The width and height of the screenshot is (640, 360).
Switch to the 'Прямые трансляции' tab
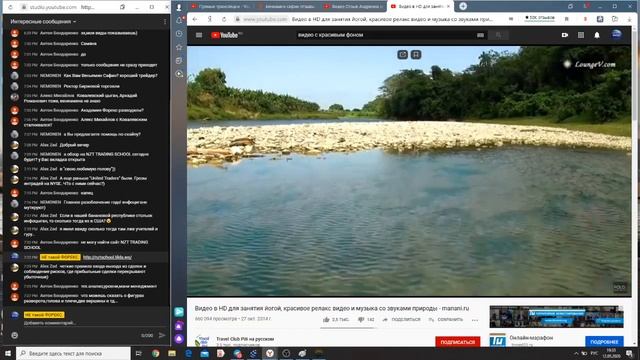[x=221, y=7]
